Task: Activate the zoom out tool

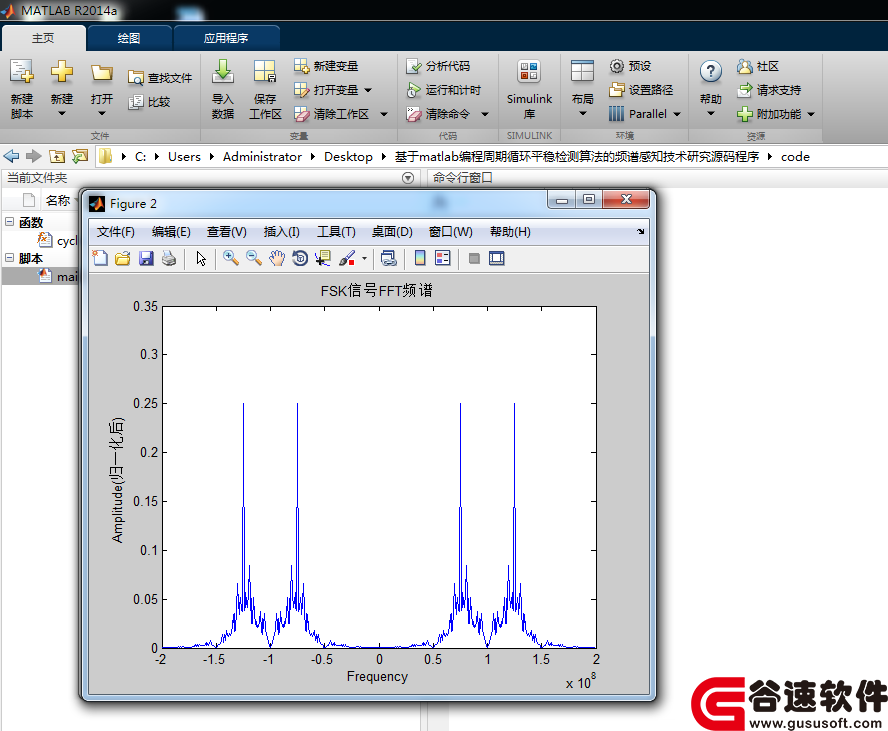Action: click(254, 258)
